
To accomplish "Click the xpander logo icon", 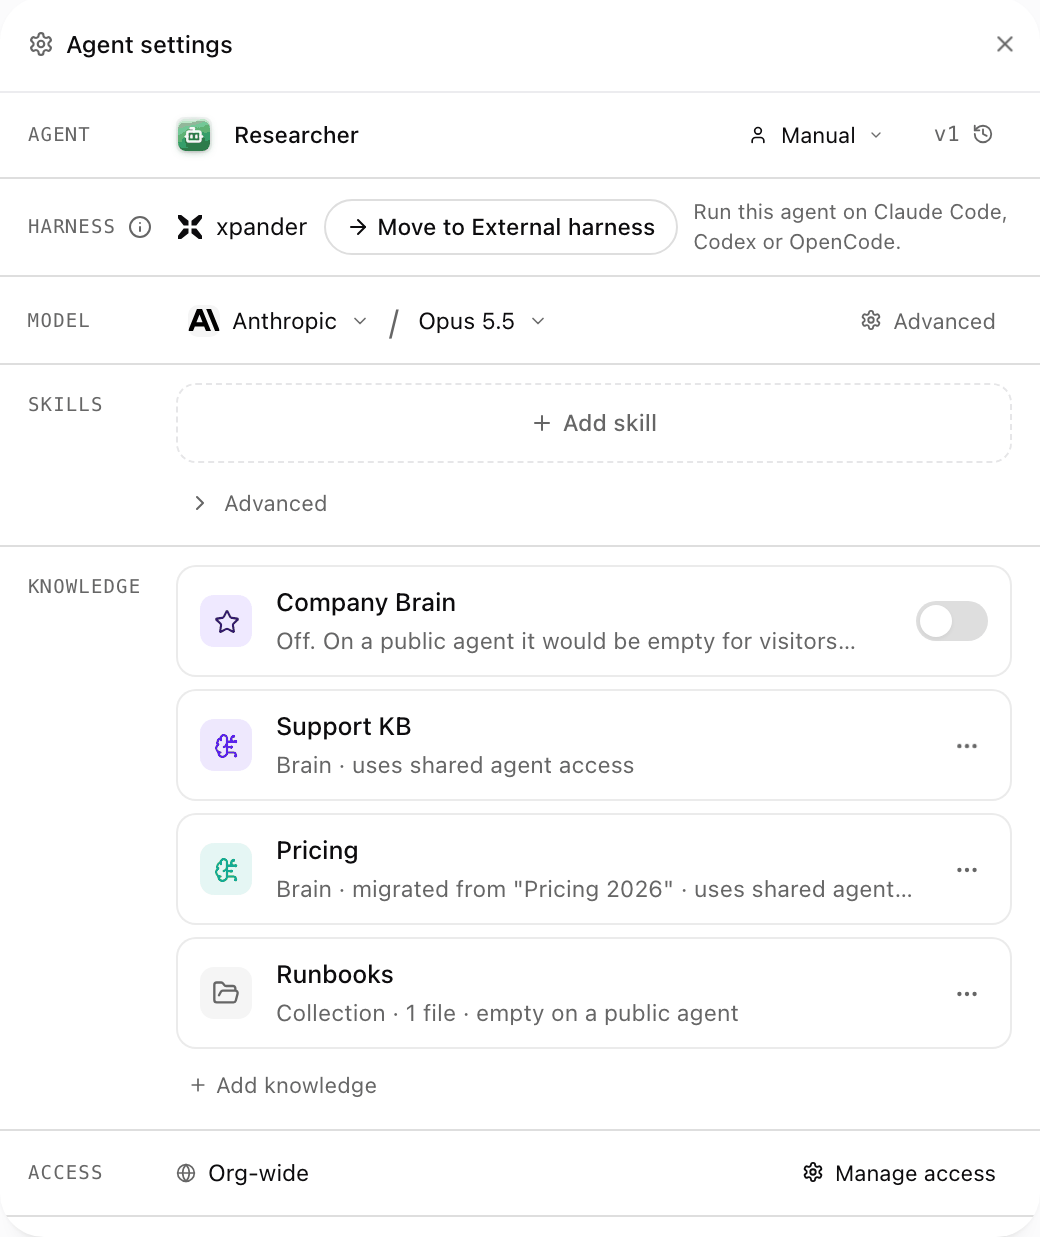I will coord(190,227).
